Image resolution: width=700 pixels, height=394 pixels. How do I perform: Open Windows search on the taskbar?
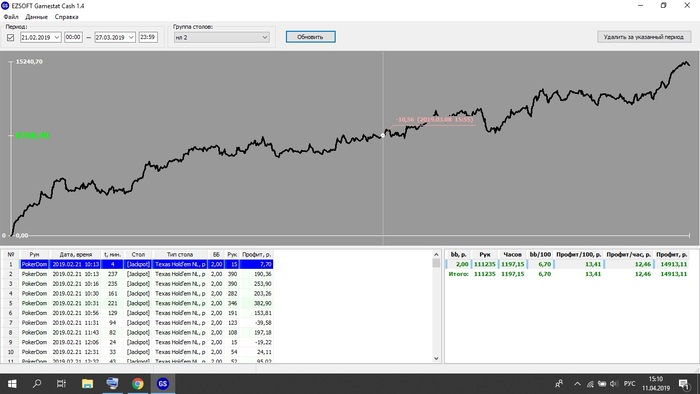37,384
